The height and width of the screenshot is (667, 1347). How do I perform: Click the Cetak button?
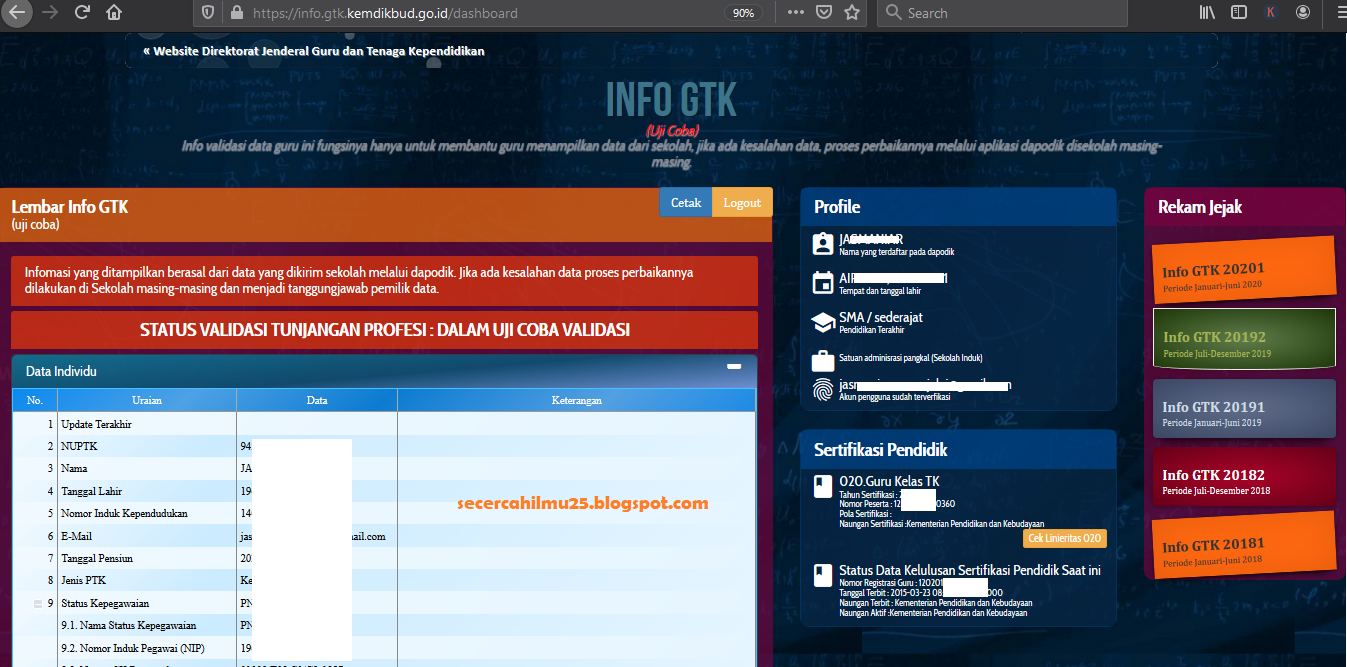click(686, 202)
